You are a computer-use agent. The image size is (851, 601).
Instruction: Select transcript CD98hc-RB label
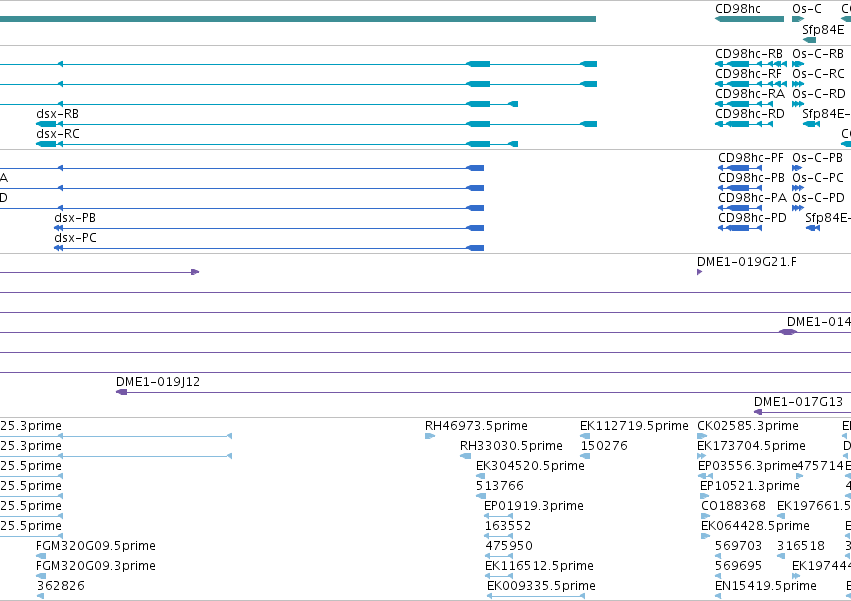(749, 54)
